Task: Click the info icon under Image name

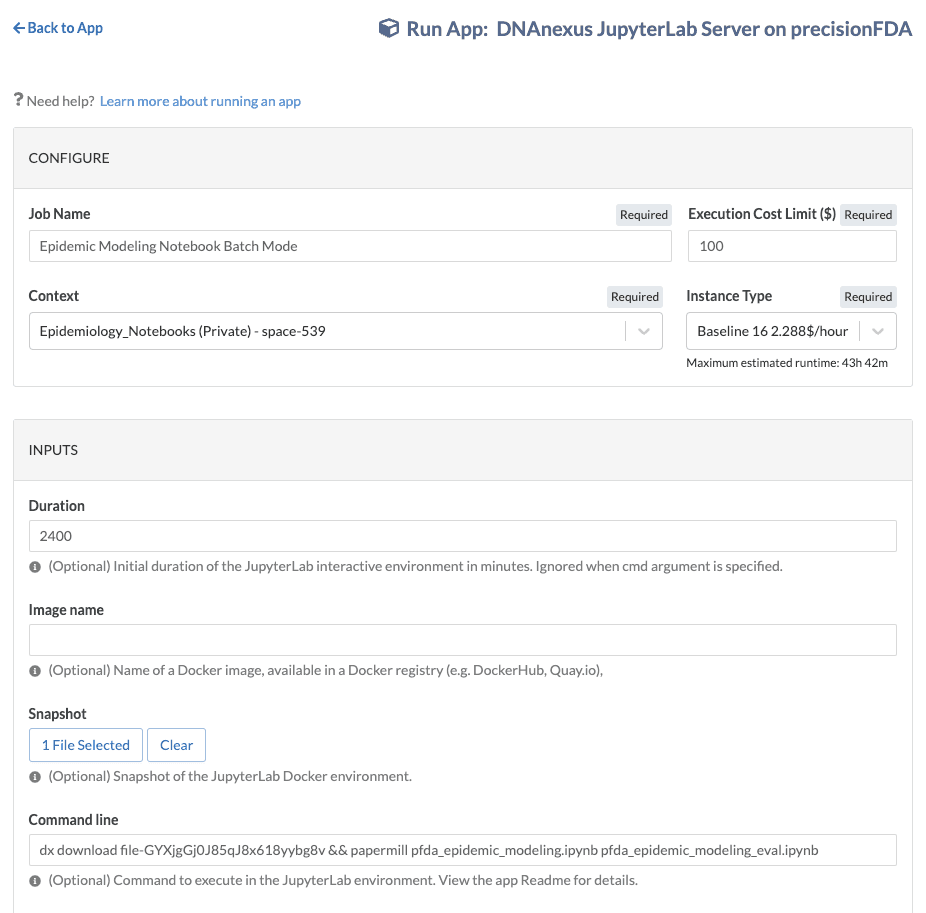Action: (35, 671)
